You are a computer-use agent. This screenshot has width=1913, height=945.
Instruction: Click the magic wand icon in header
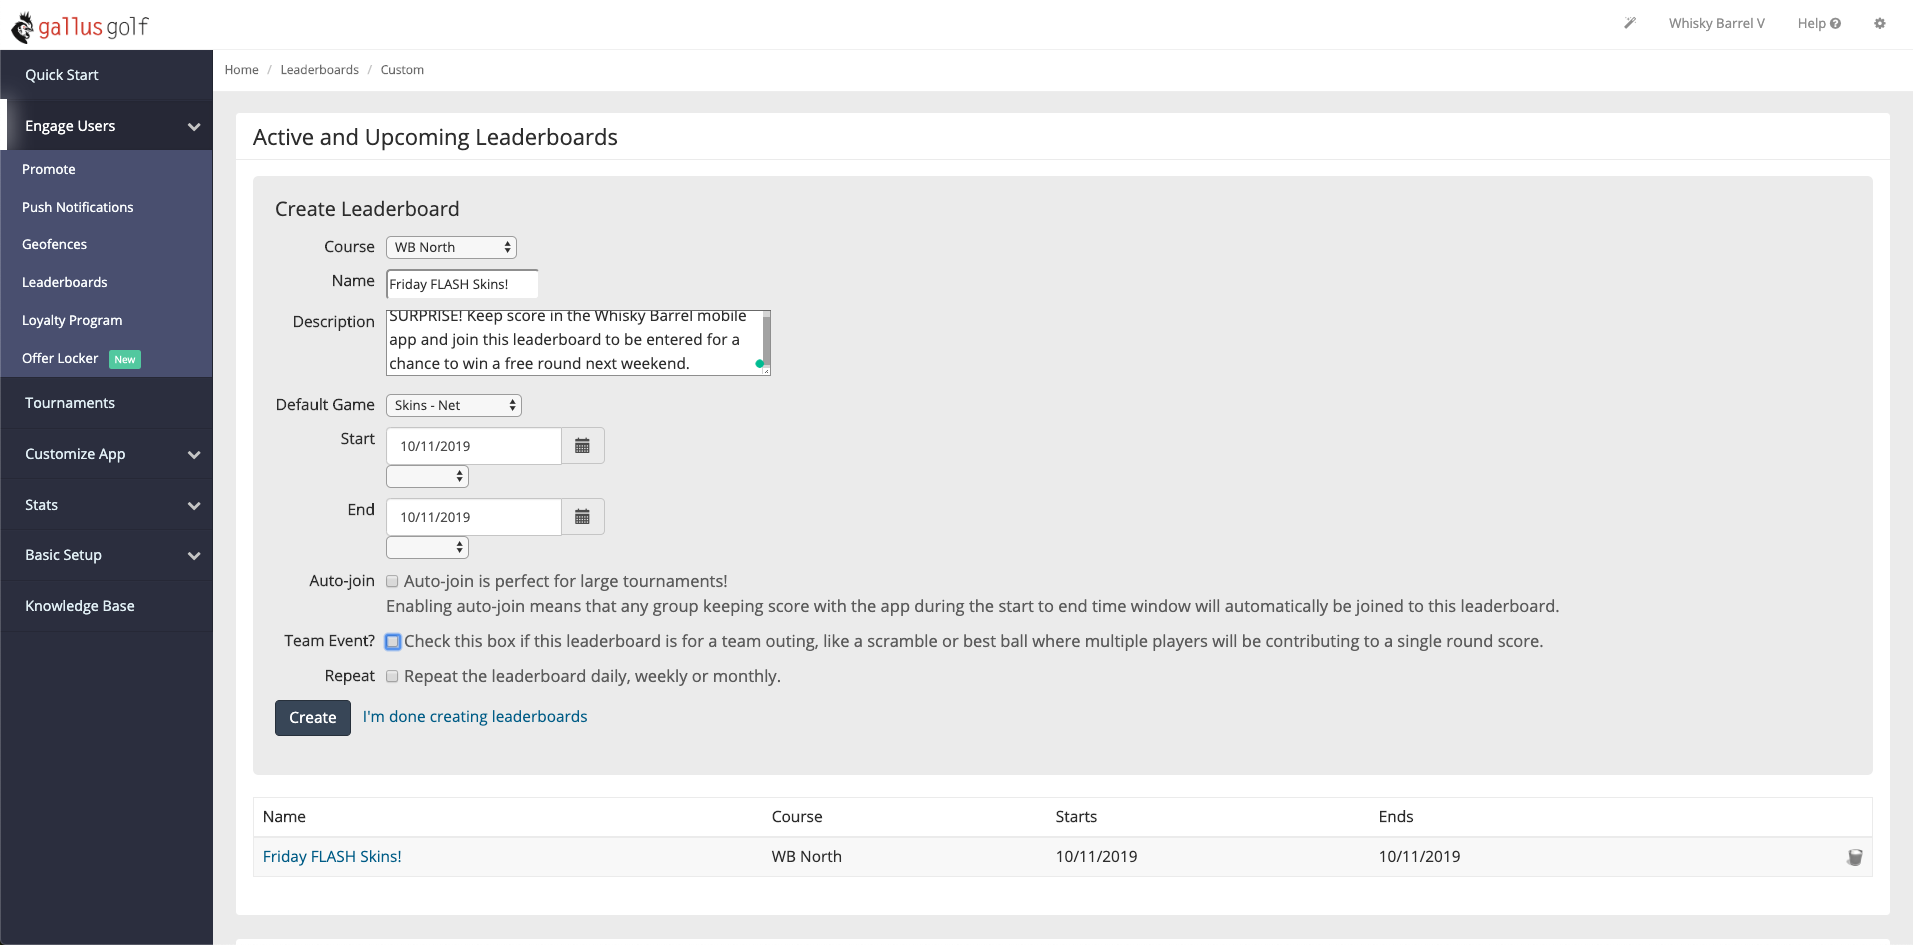(1630, 23)
